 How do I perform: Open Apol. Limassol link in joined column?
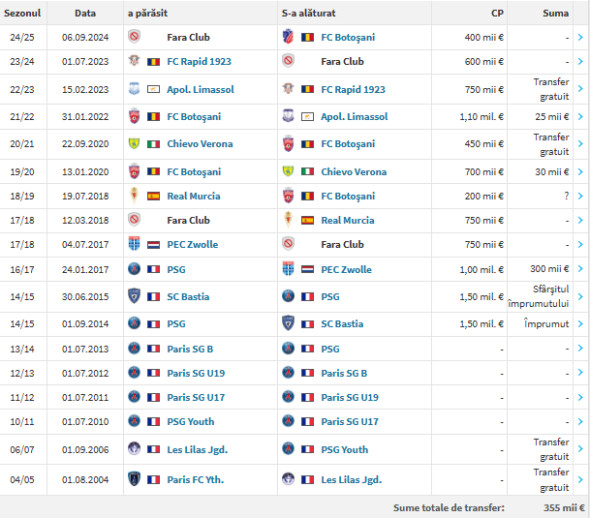(354, 117)
